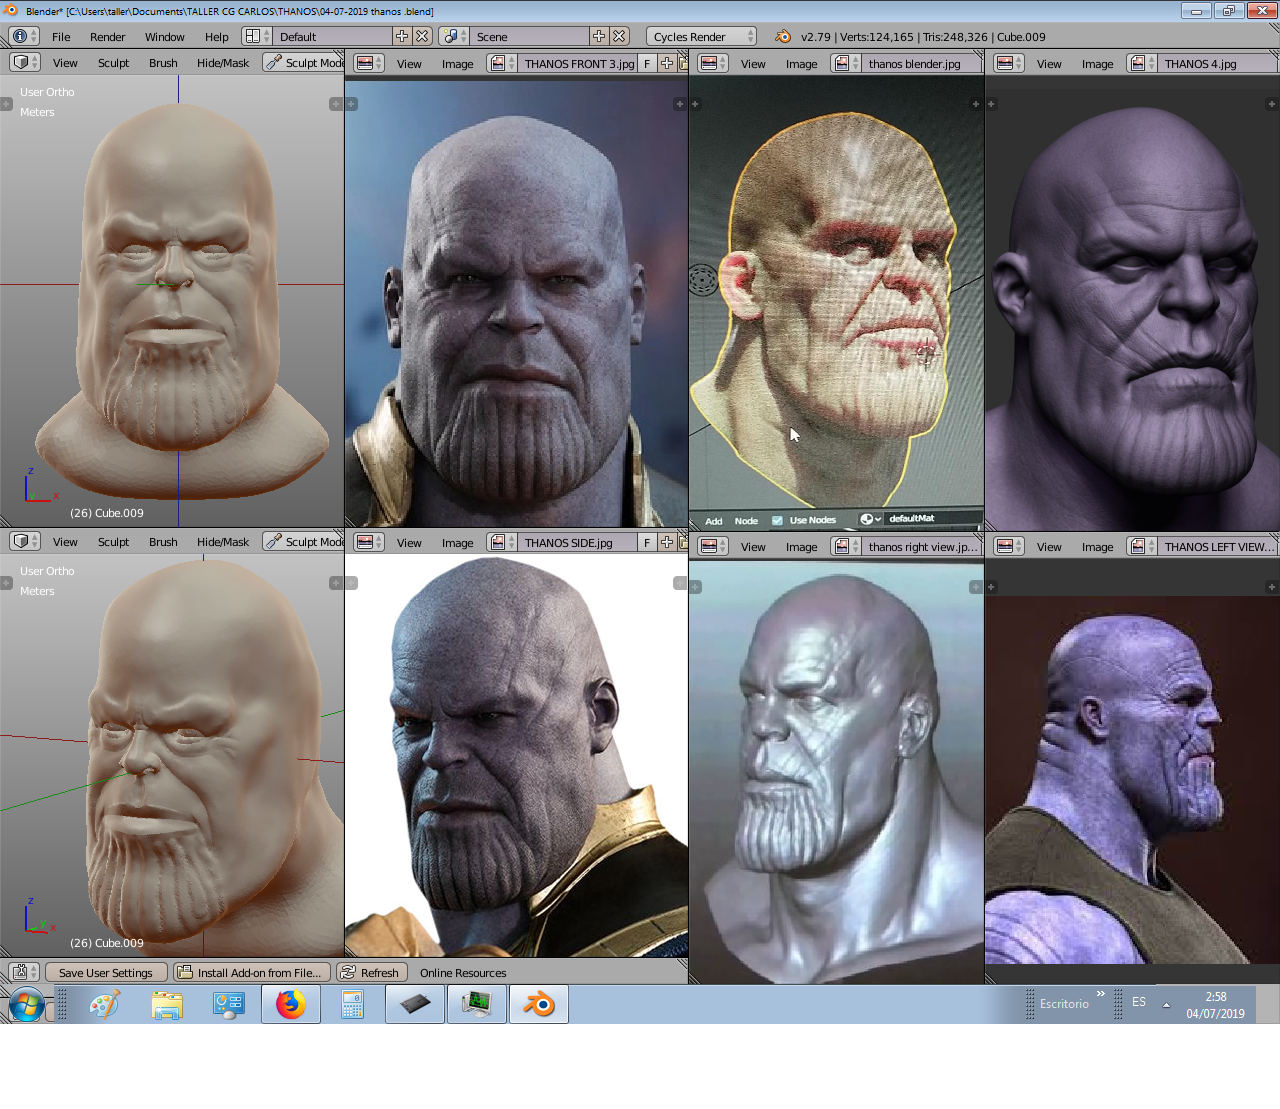Click Save User Settings button
The width and height of the screenshot is (1280, 1109).
[x=106, y=972]
